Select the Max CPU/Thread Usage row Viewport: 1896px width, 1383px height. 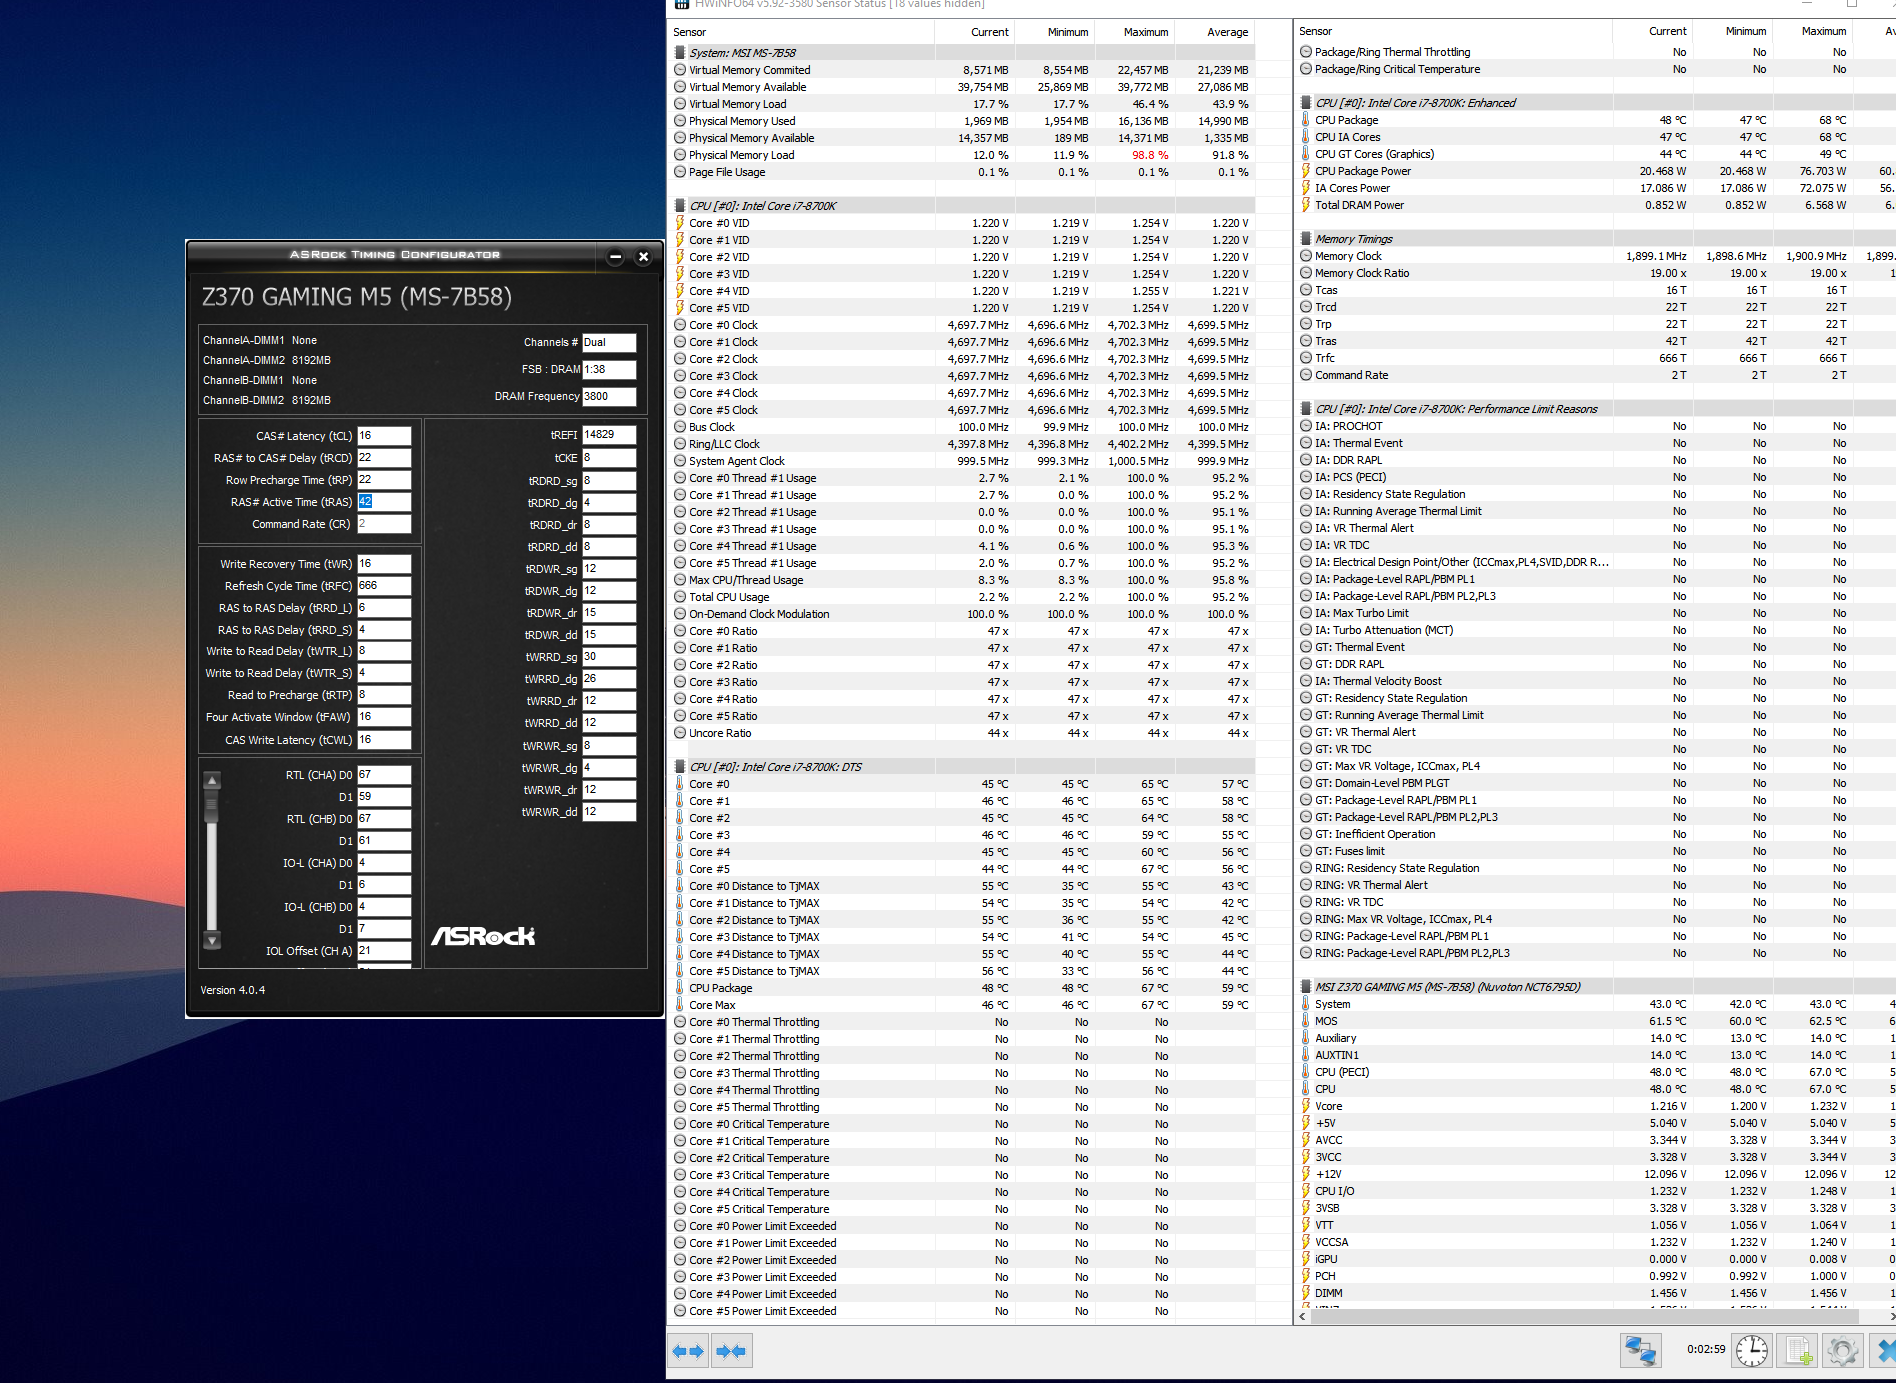962,580
